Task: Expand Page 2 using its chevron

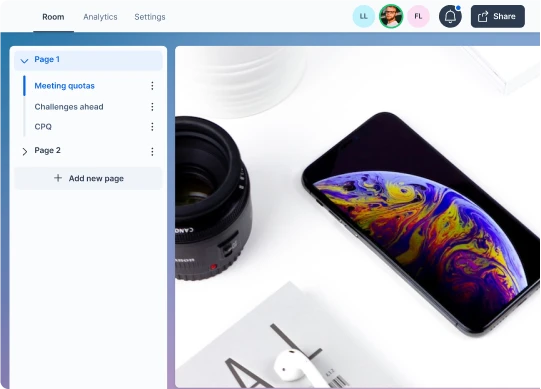Action: pyautogui.click(x=24, y=152)
